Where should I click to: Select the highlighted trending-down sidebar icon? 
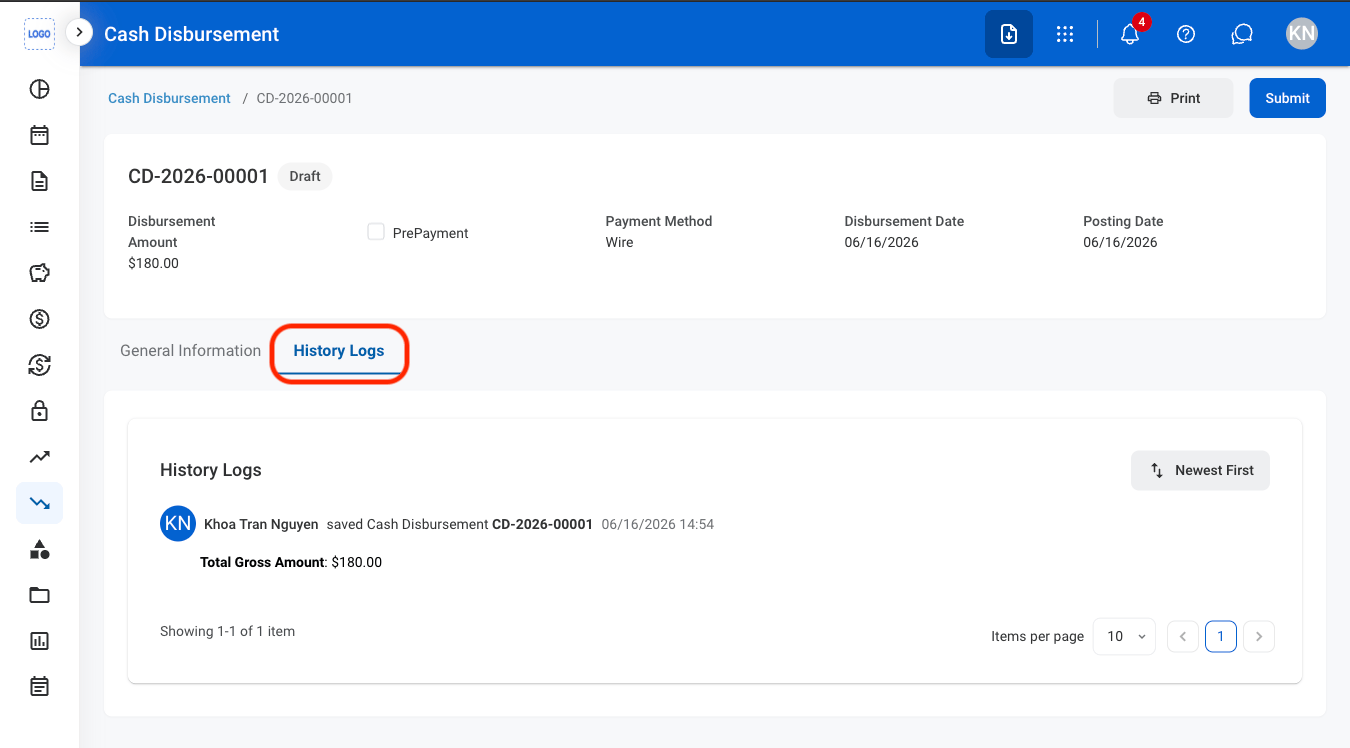point(39,503)
